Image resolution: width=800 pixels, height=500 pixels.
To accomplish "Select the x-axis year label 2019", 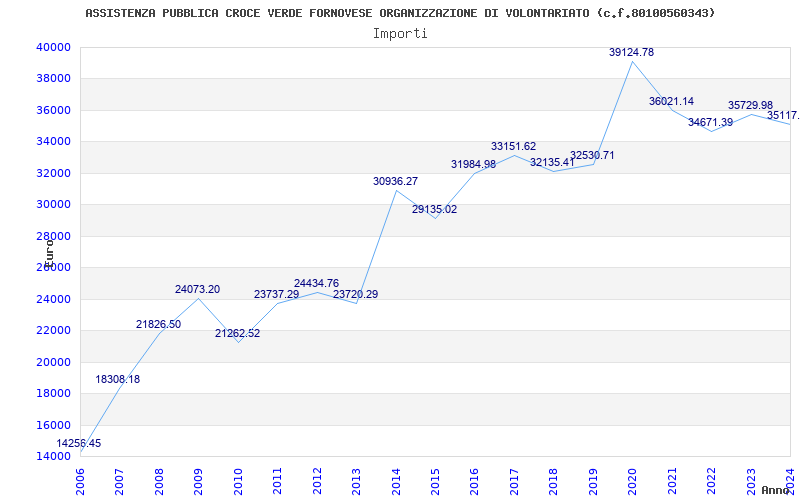I will point(593,482).
